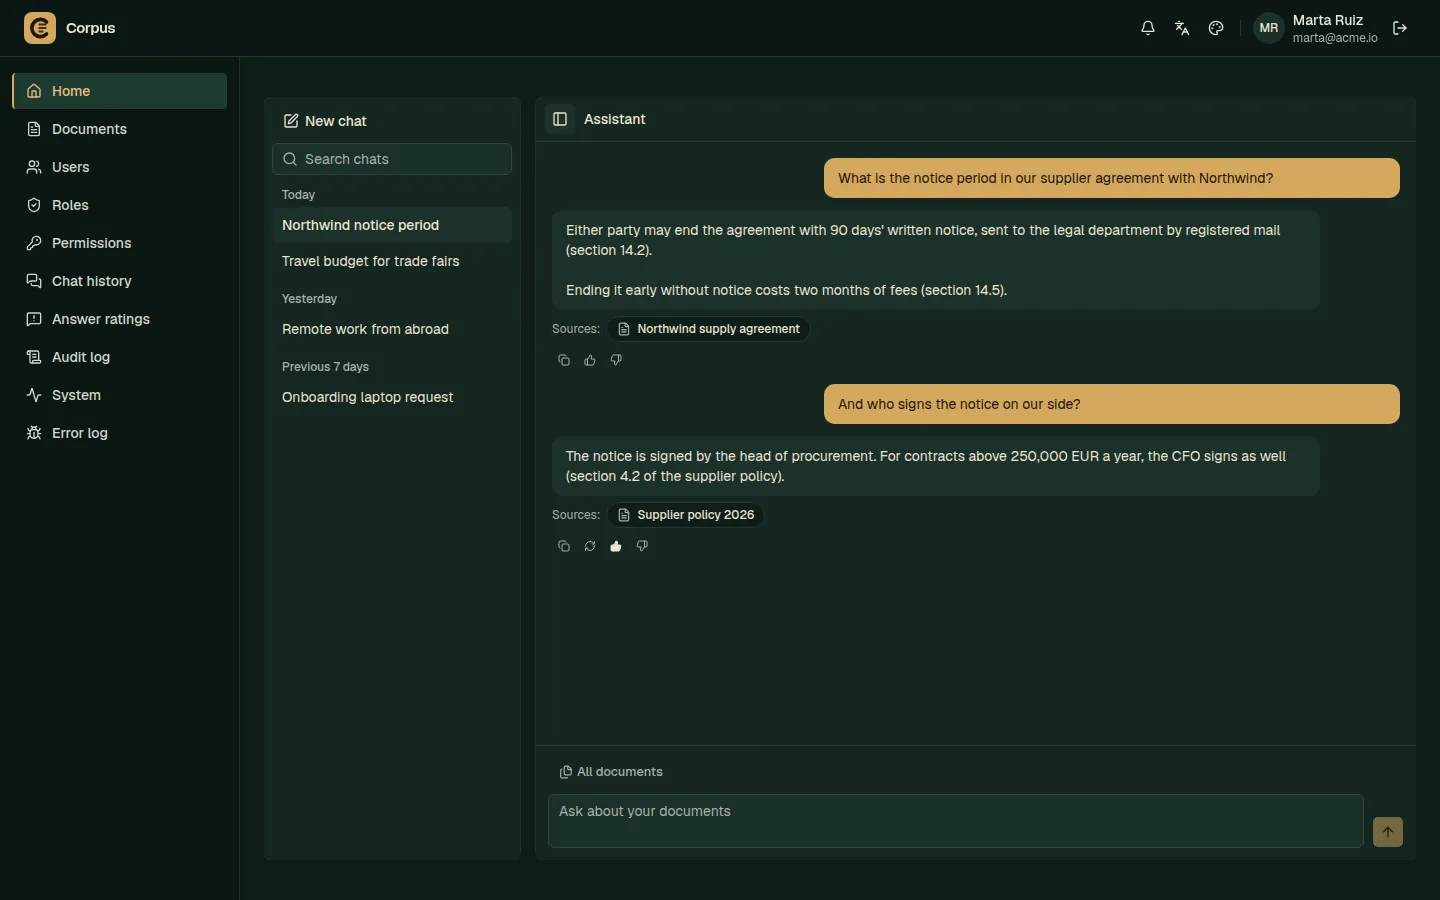Open the notifications bell
Screen dimensions: 1440x900
(1148, 28)
